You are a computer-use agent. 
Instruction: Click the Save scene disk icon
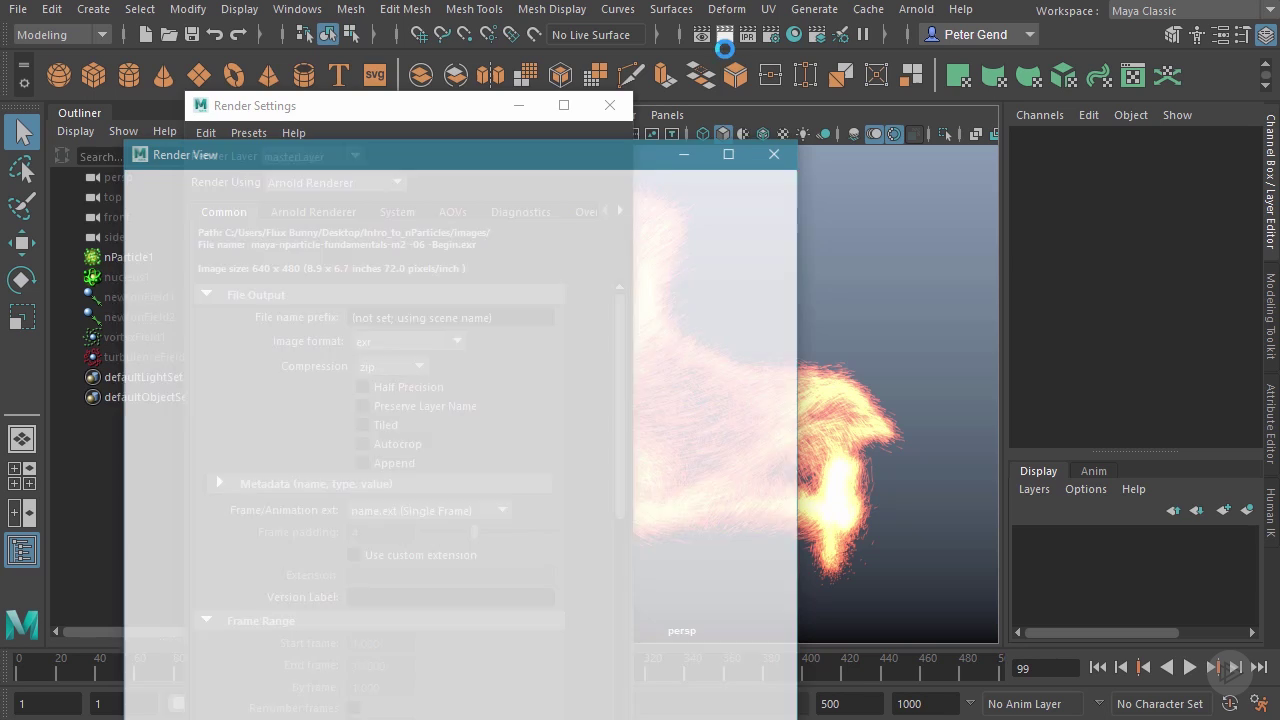tap(192, 35)
